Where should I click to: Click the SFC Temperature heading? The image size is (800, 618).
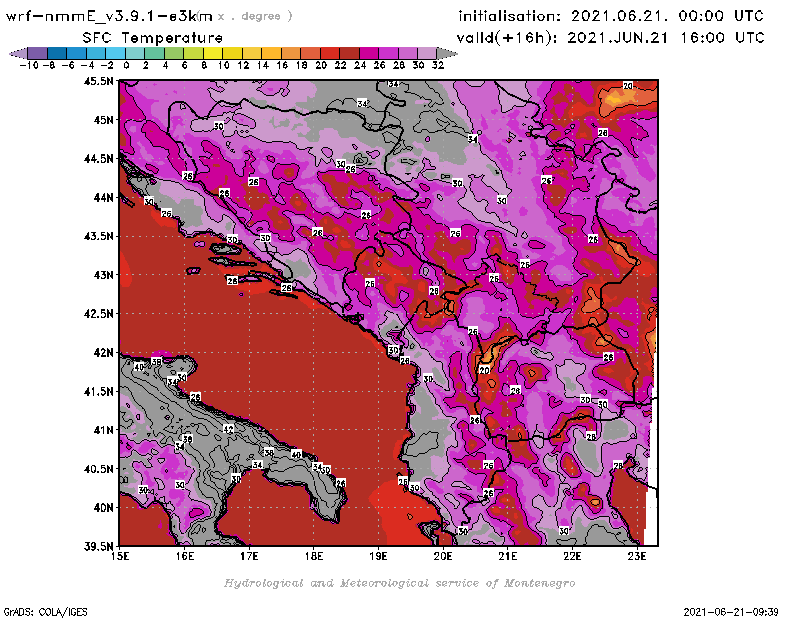[152, 38]
